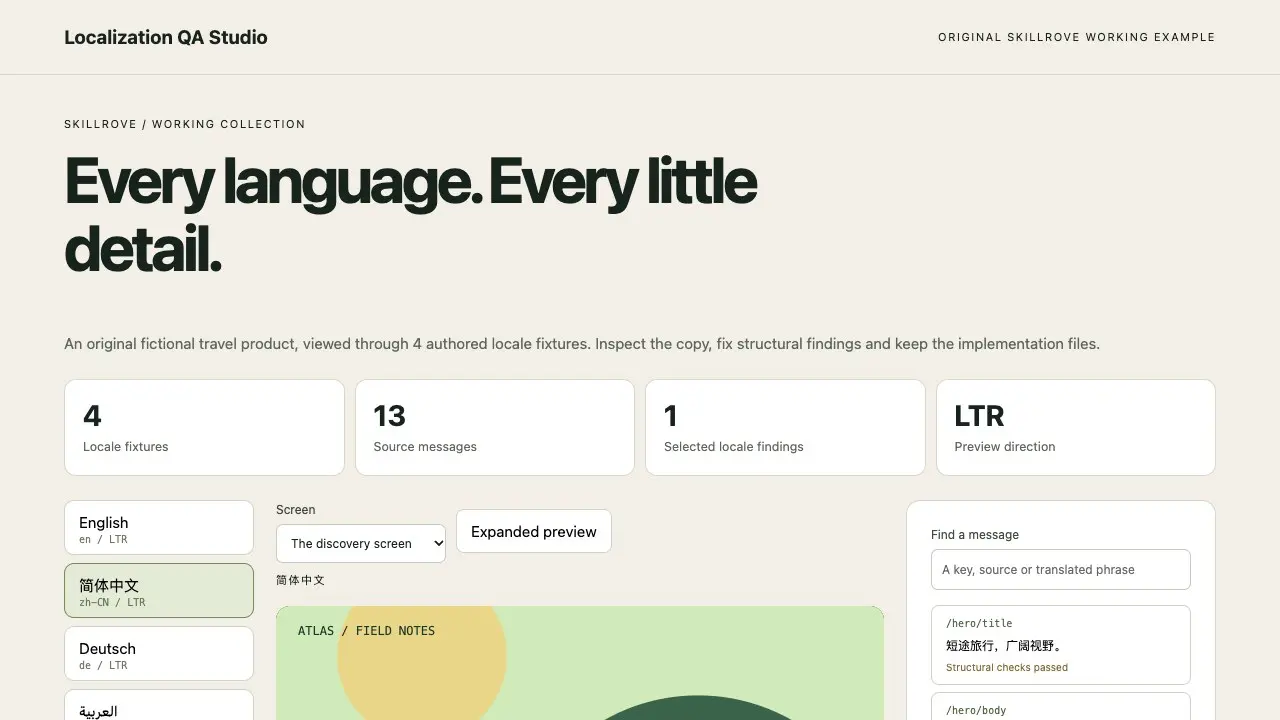Click the 简体中文 label above the preview
The width and height of the screenshot is (1280, 720).
pos(301,580)
